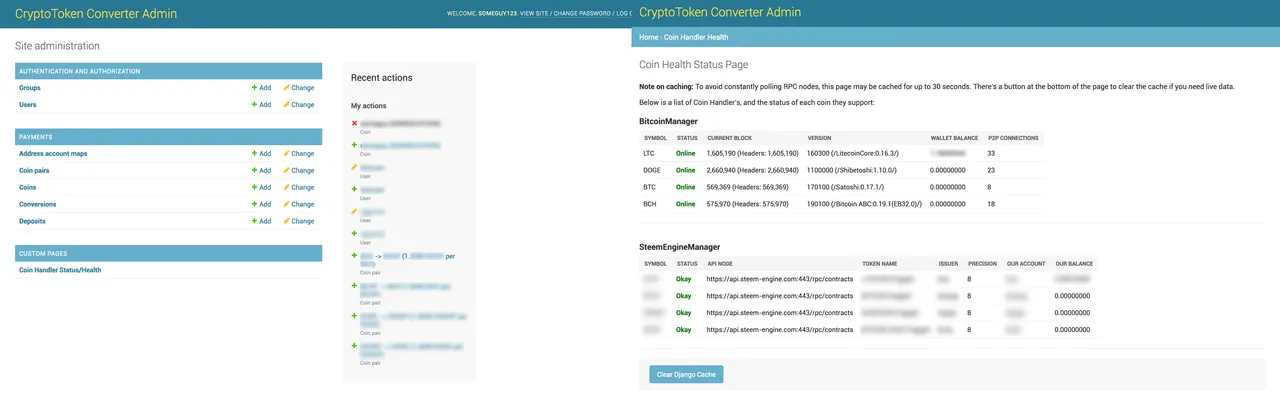Click the Recent actions heading

pyautogui.click(x=381, y=77)
